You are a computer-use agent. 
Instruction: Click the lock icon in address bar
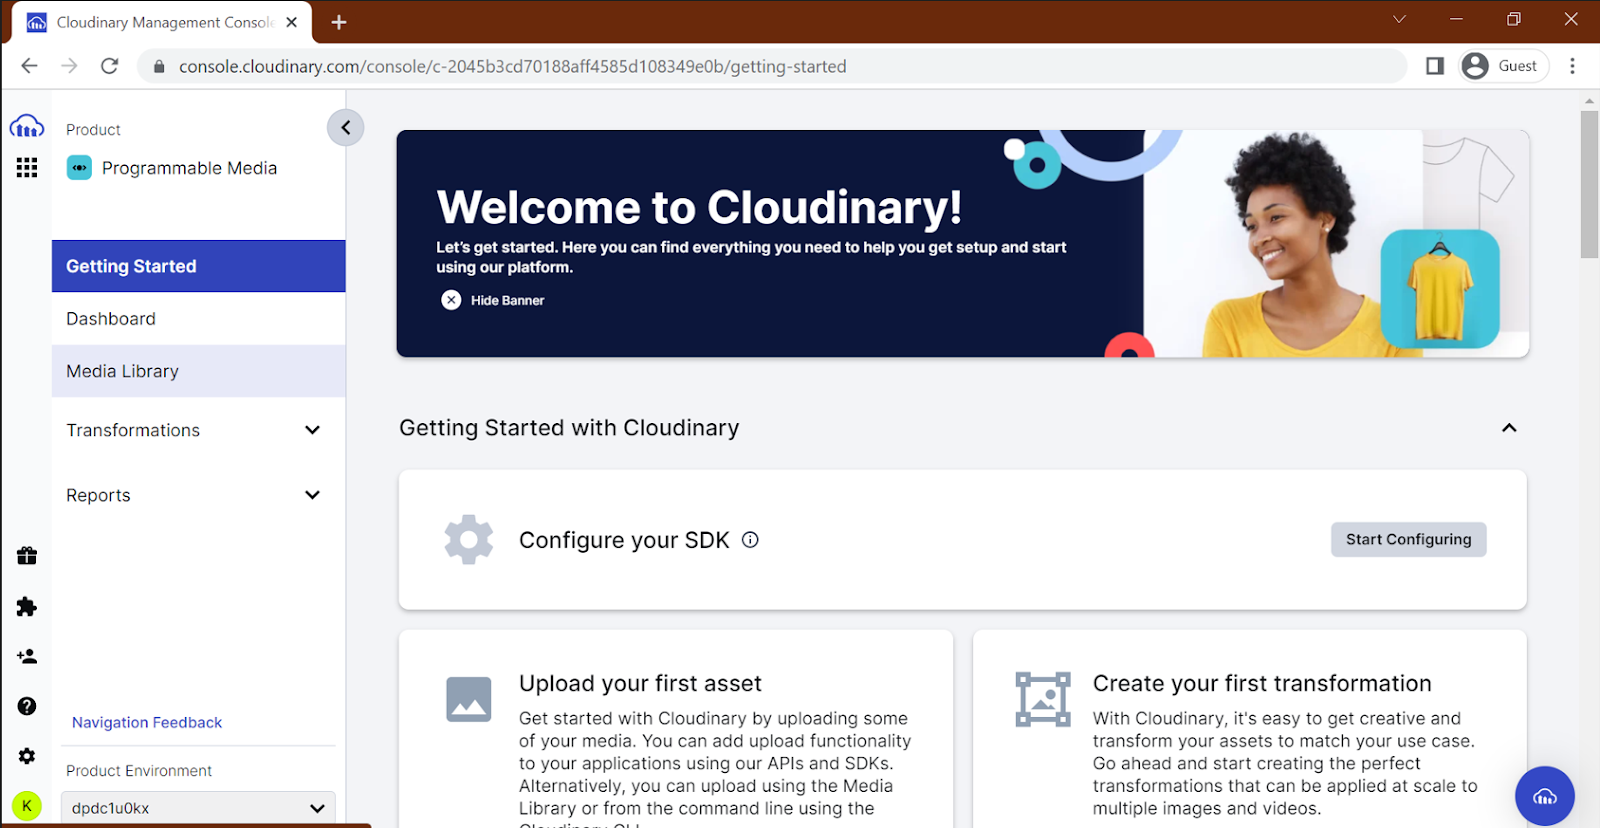coord(158,67)
